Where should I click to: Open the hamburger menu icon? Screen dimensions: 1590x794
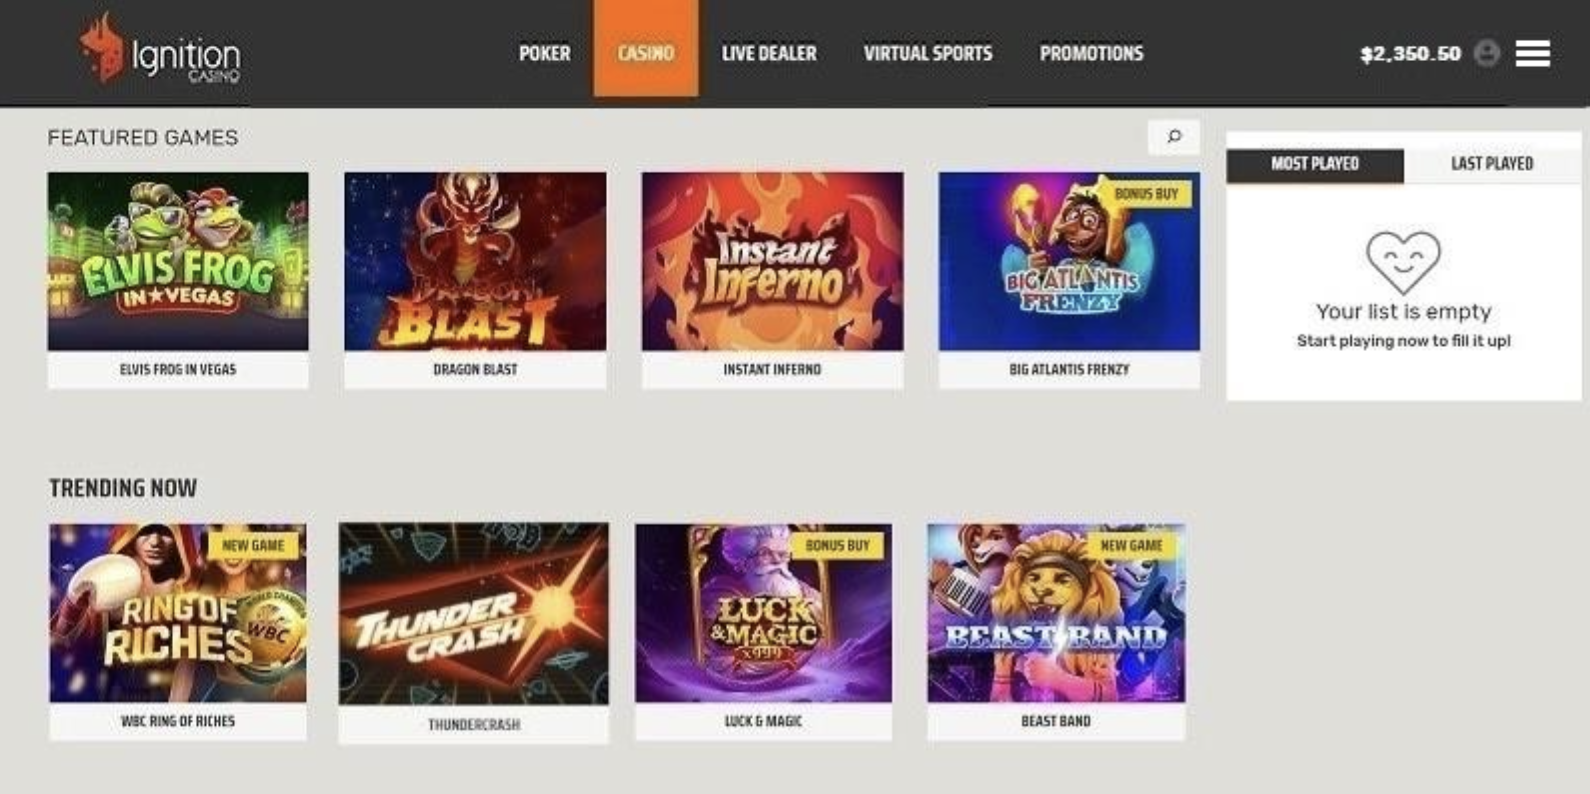pos(1532,53)
